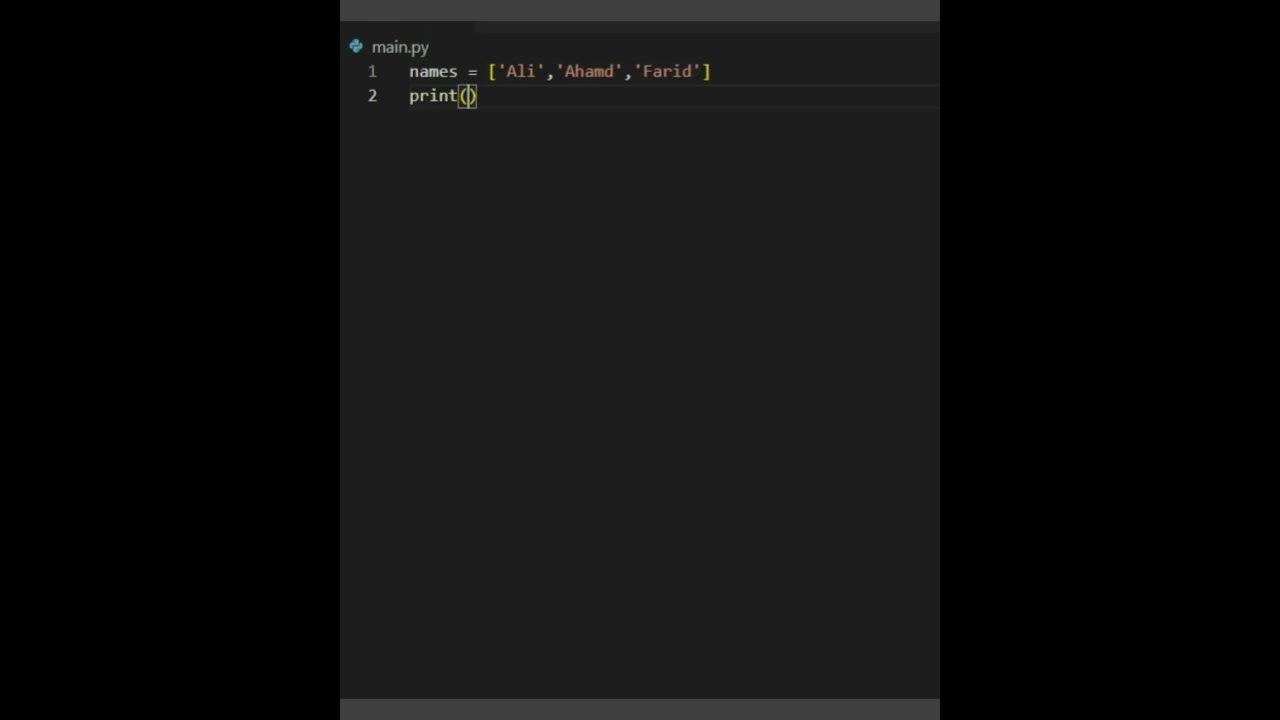The height and width of the screenshot is (720, 1280).
Task: Select the main.py file label
Action: 400,47
